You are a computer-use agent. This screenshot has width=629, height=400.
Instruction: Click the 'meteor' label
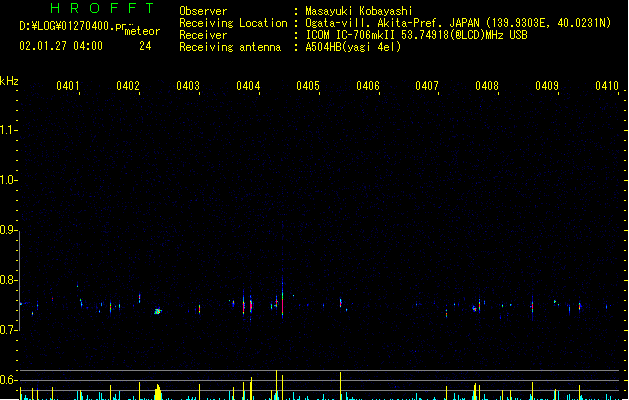click(142, 31)
